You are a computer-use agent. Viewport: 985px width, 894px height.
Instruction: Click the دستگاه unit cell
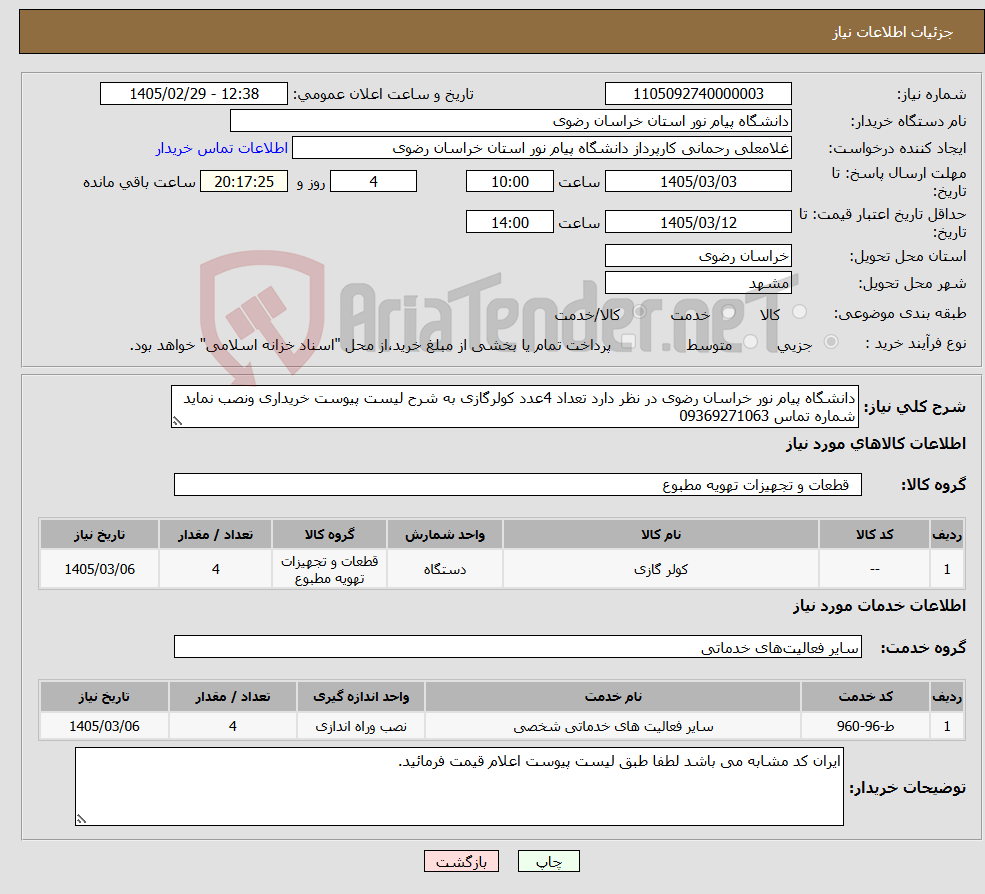[445, 569]
